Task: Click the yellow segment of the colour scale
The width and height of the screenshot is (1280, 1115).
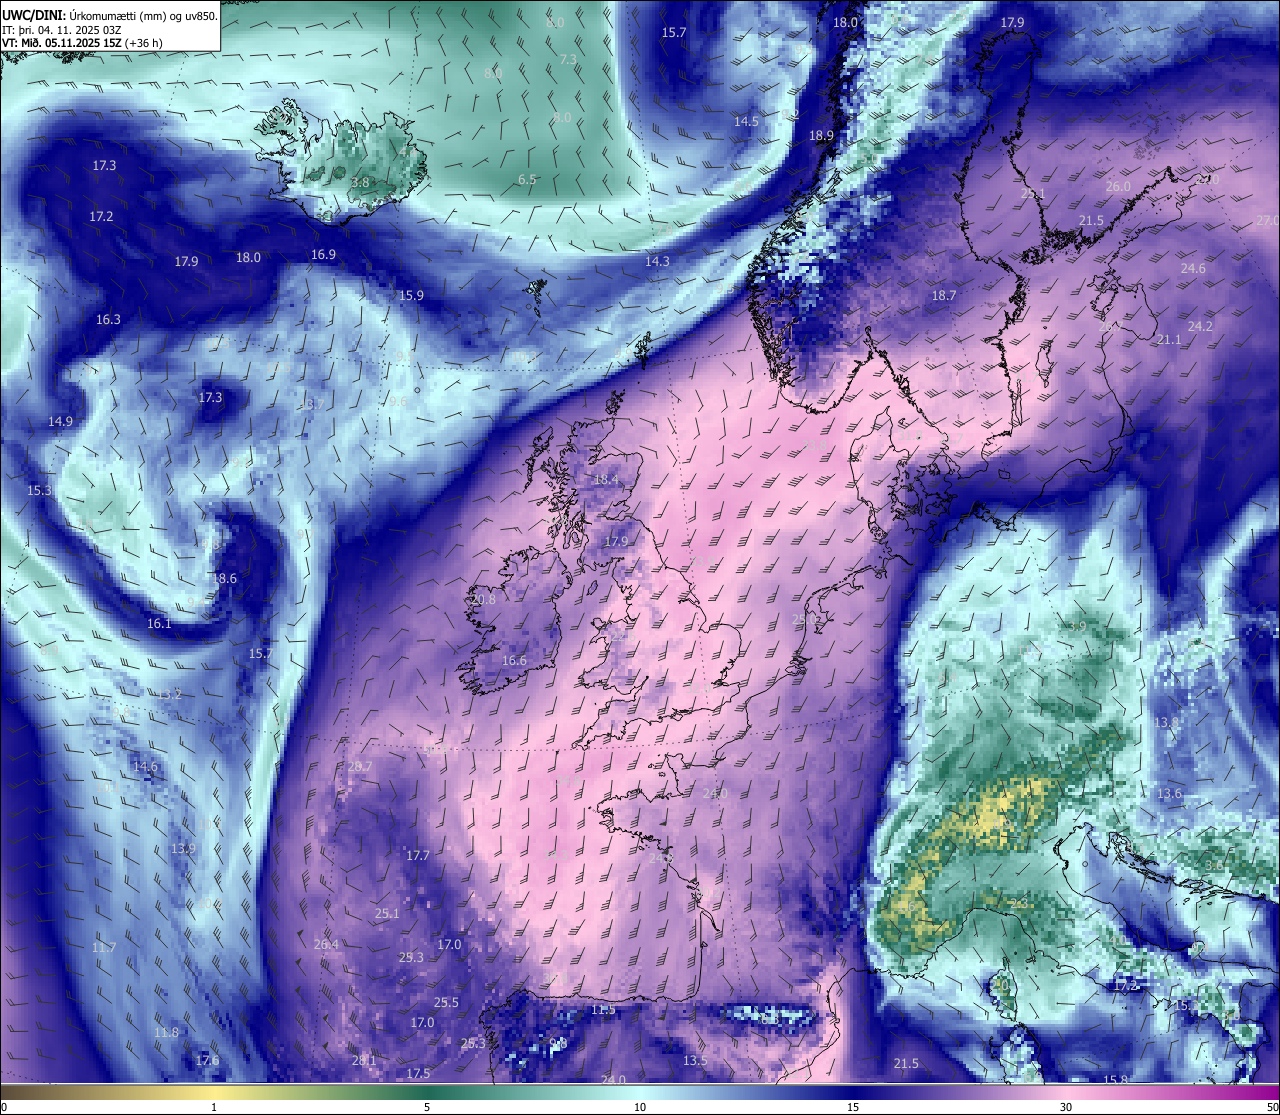Action: pos(215,1092)
